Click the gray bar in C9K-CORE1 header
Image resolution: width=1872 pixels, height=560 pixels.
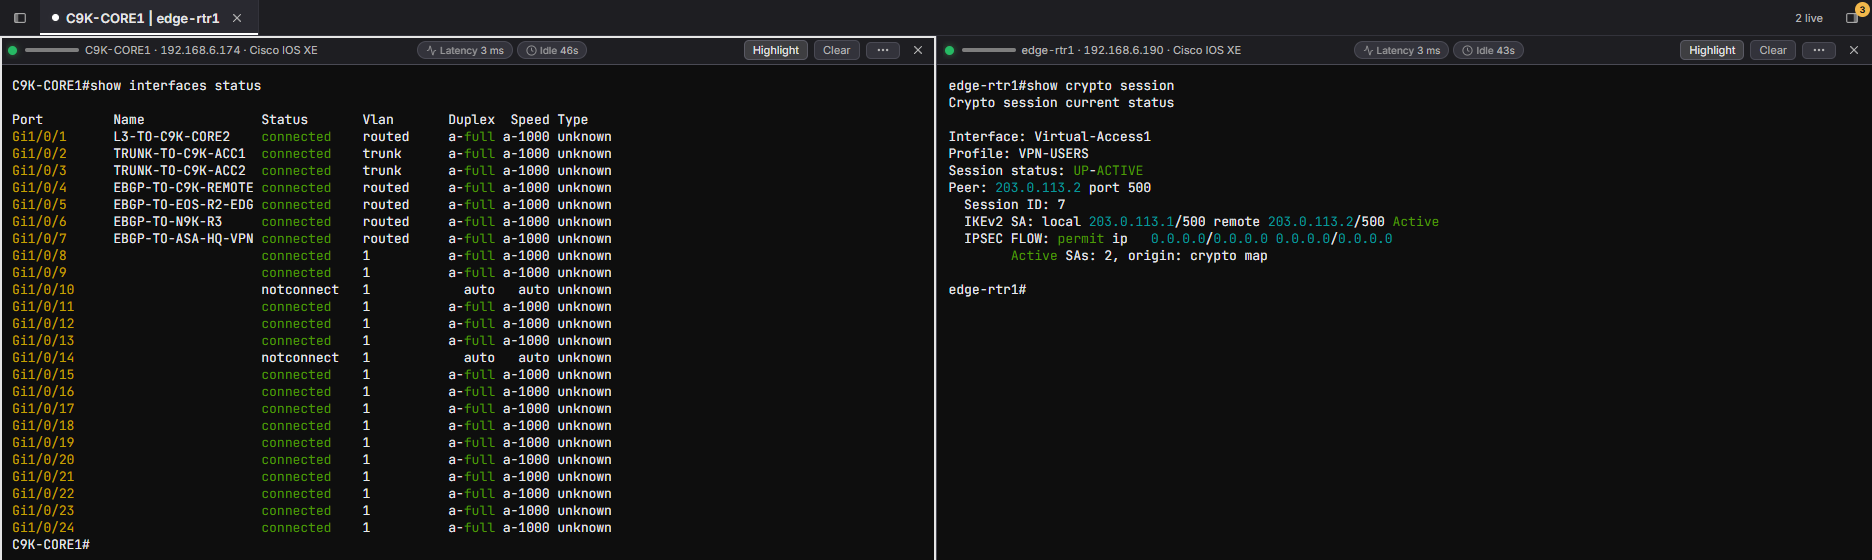point(52,50)
